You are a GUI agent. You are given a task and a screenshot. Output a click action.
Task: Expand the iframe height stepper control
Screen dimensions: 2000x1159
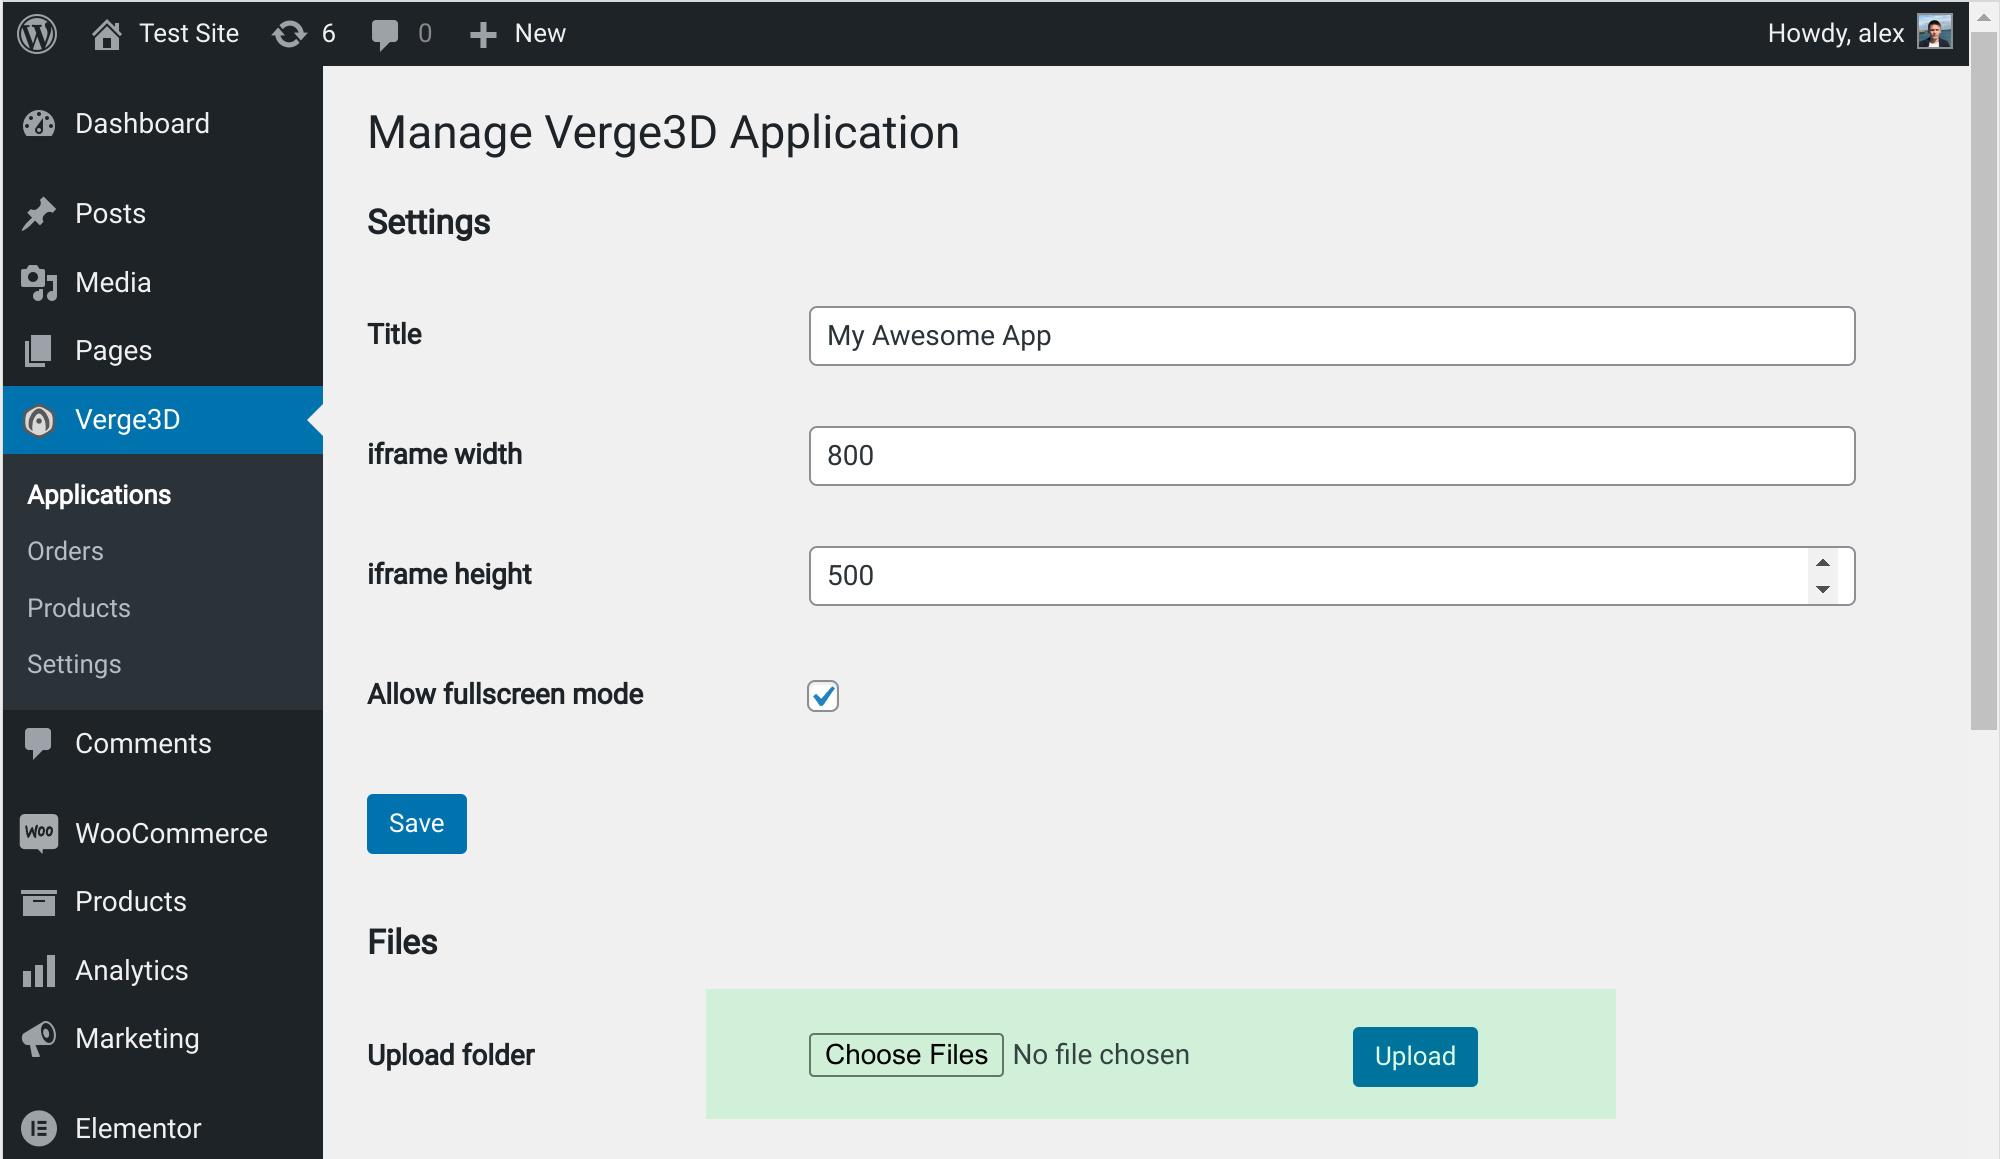(x=1823, y=563)
